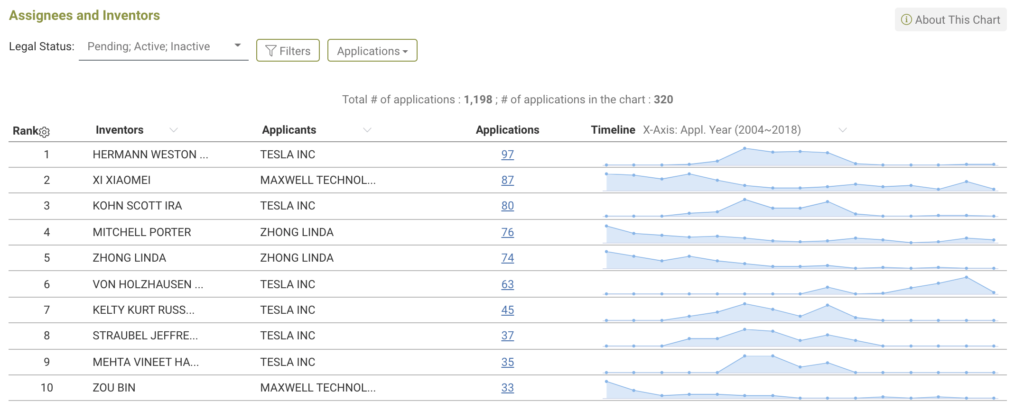Click the Timeline column header label
Screen dimensions: 1024x419
pyautogui.click(x=613, y=130)
